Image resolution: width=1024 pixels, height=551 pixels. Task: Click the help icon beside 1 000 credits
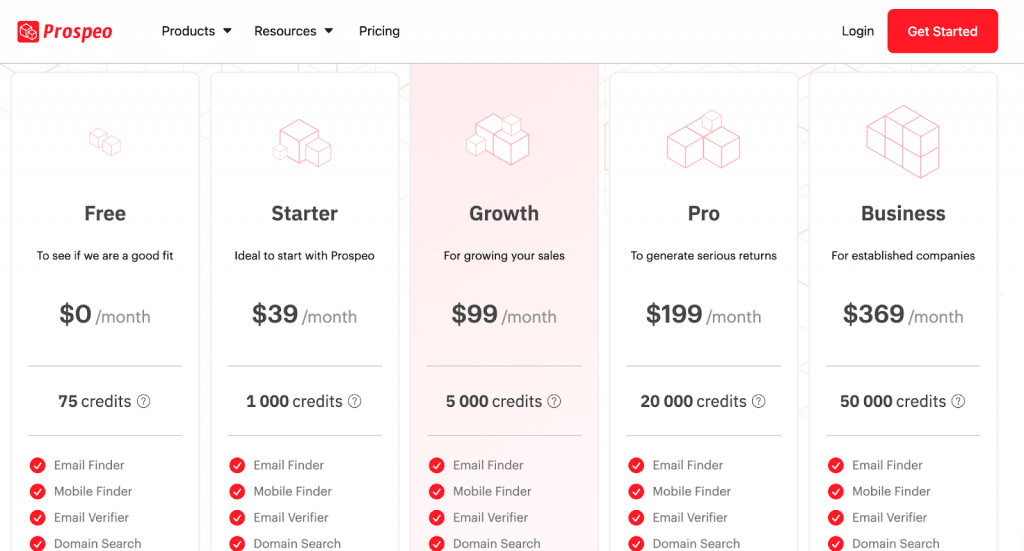pyautogui.click(x=355, y=401)
